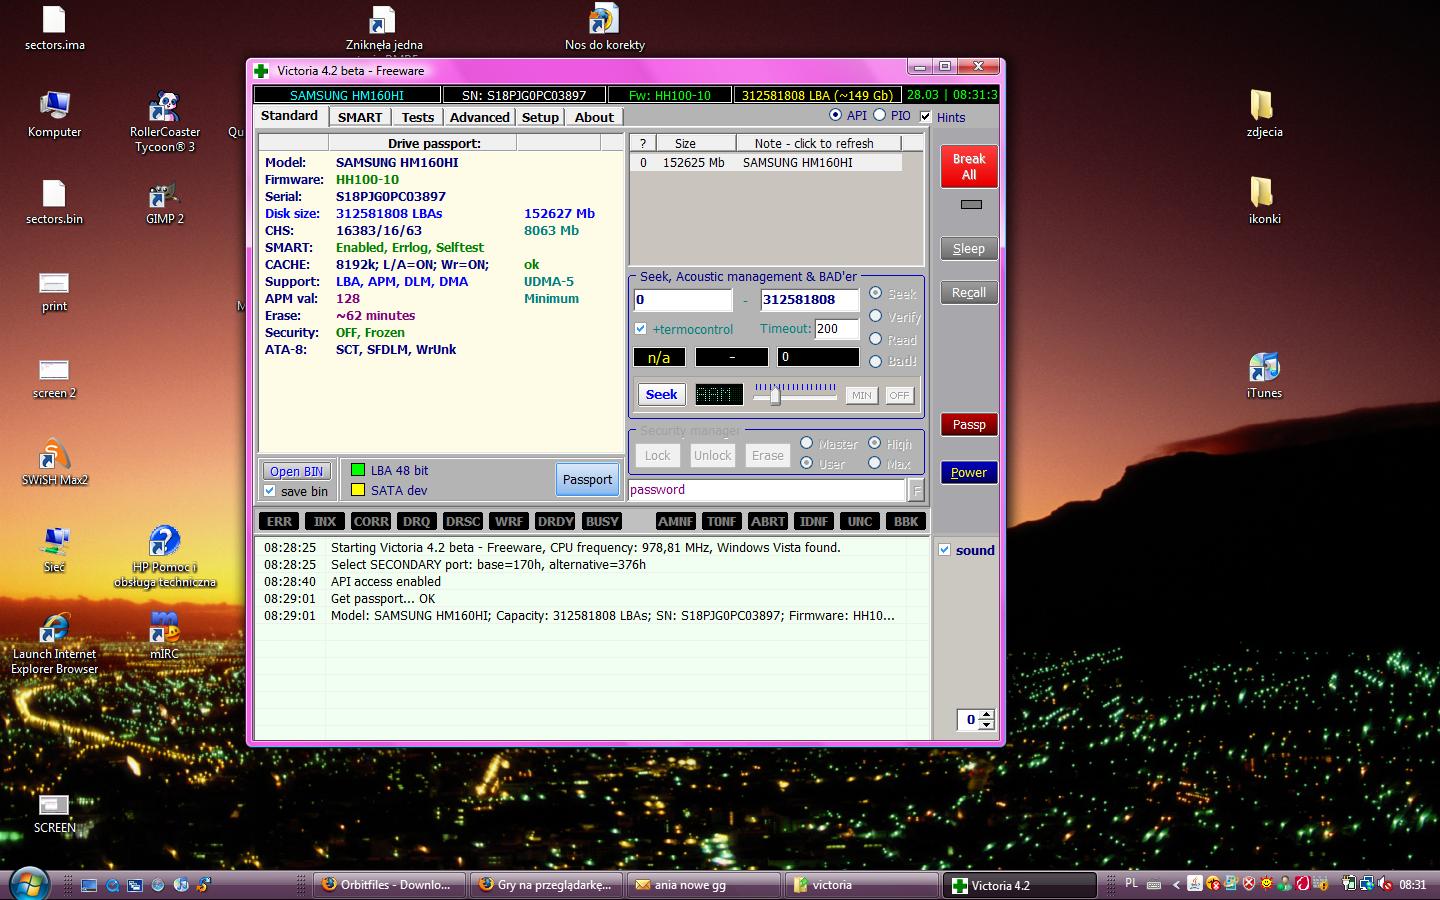
Task: Open the ikonki folder
Action: (x=1264, y=201)
